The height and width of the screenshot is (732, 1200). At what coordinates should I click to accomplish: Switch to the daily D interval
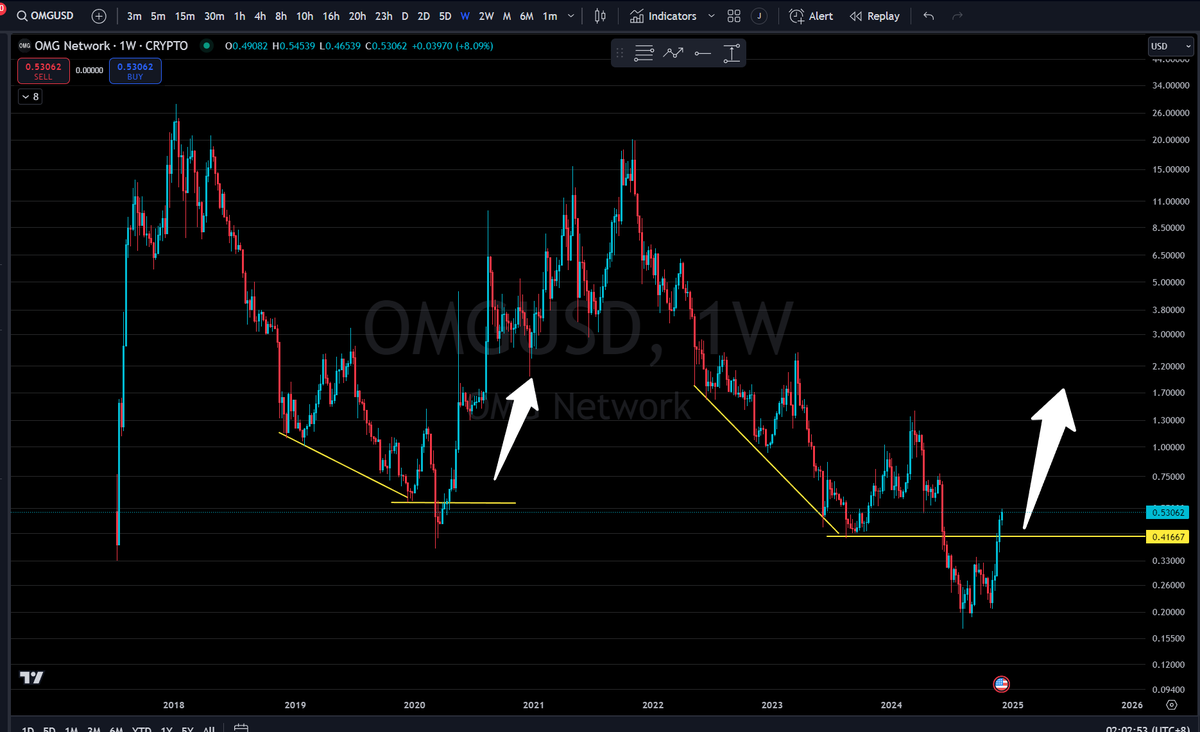(x=405, y=16)
